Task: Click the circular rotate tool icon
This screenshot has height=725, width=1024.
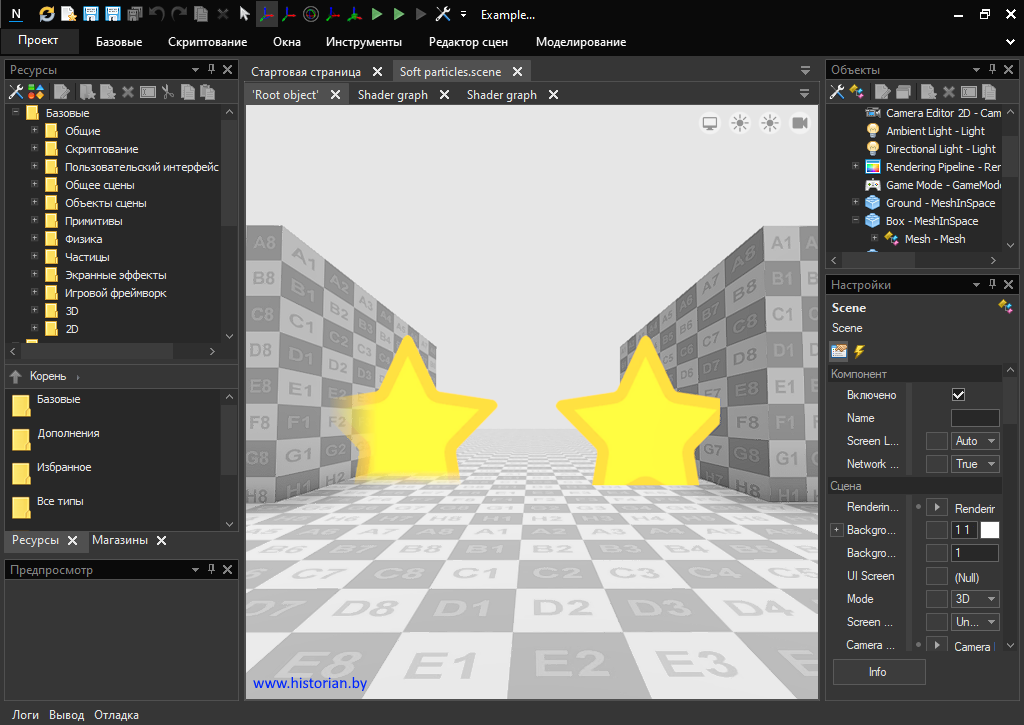Action: pyautogui.click(x=311, y=14)
